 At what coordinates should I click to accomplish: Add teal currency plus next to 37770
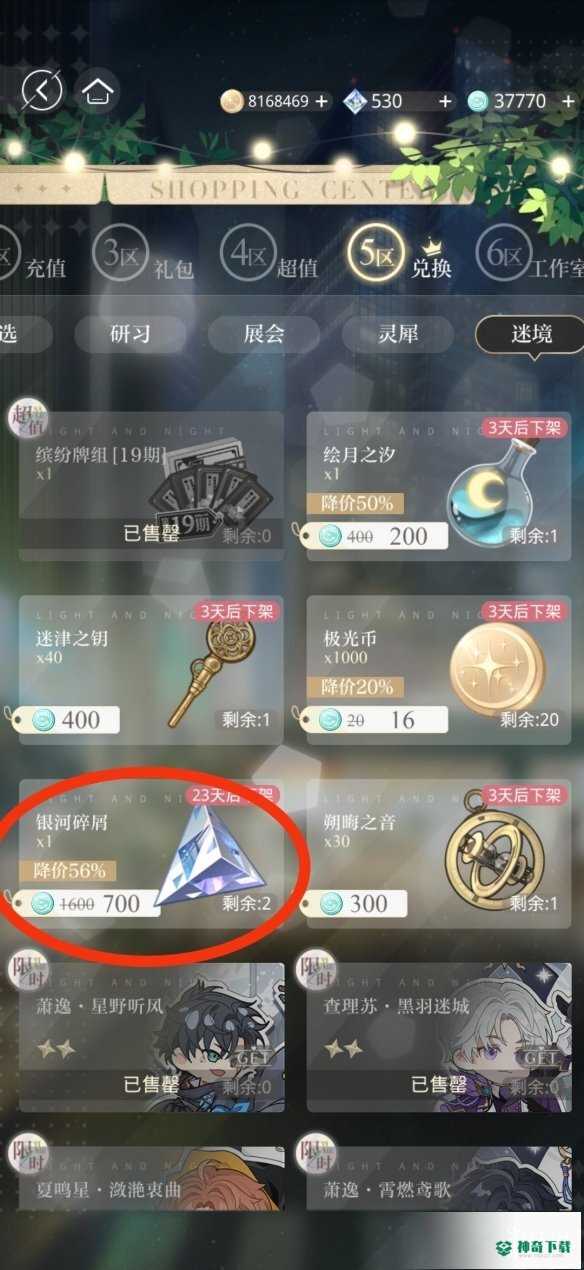567,101
